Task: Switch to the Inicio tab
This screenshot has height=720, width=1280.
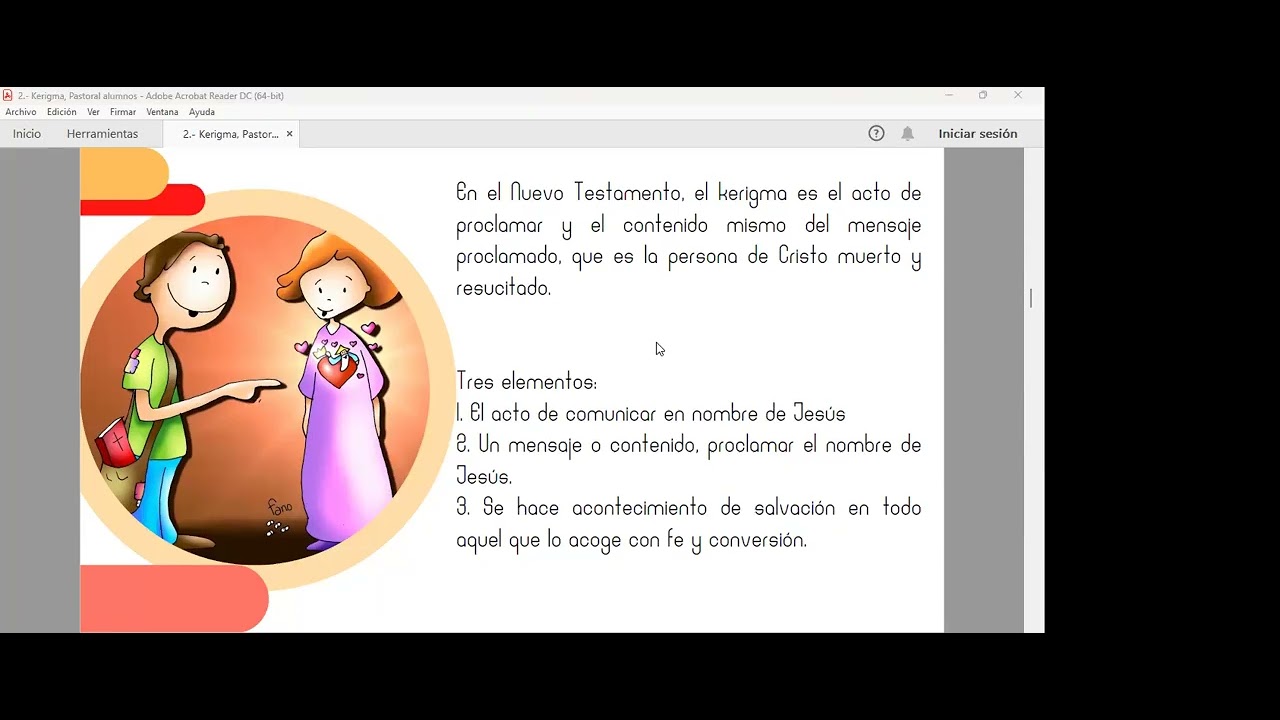Action: coord(27,134)
